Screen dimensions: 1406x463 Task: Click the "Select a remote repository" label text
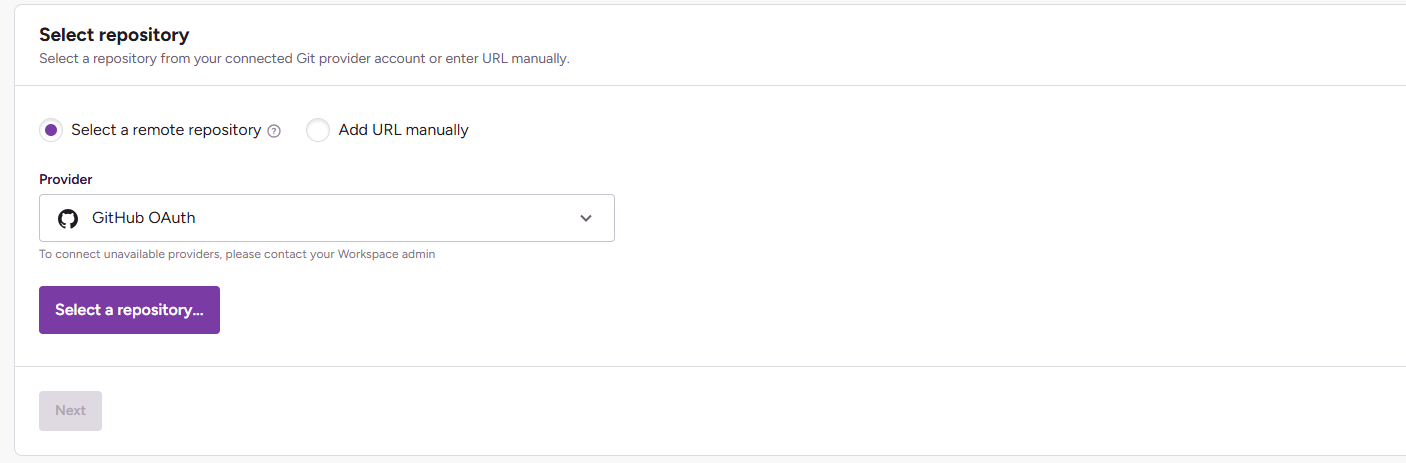coord(166,130)
